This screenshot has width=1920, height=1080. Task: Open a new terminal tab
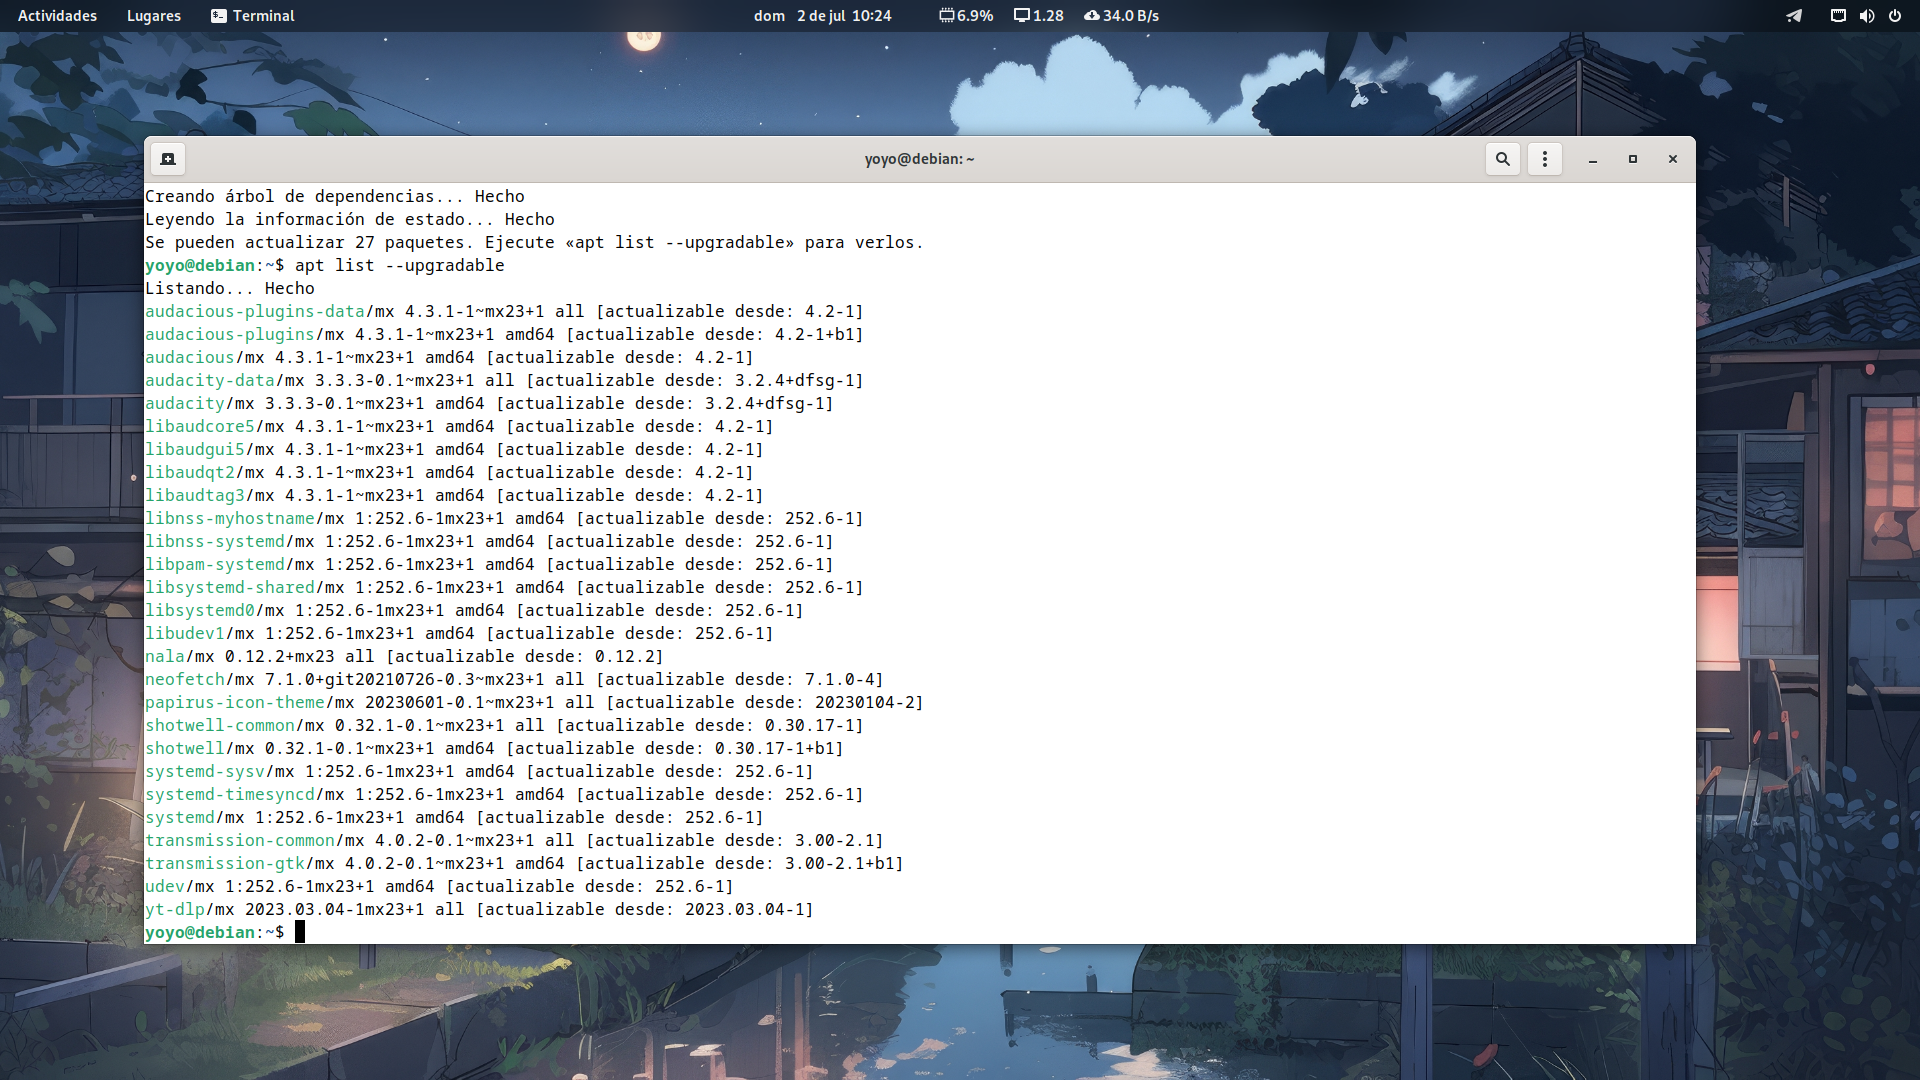[168, 159]
